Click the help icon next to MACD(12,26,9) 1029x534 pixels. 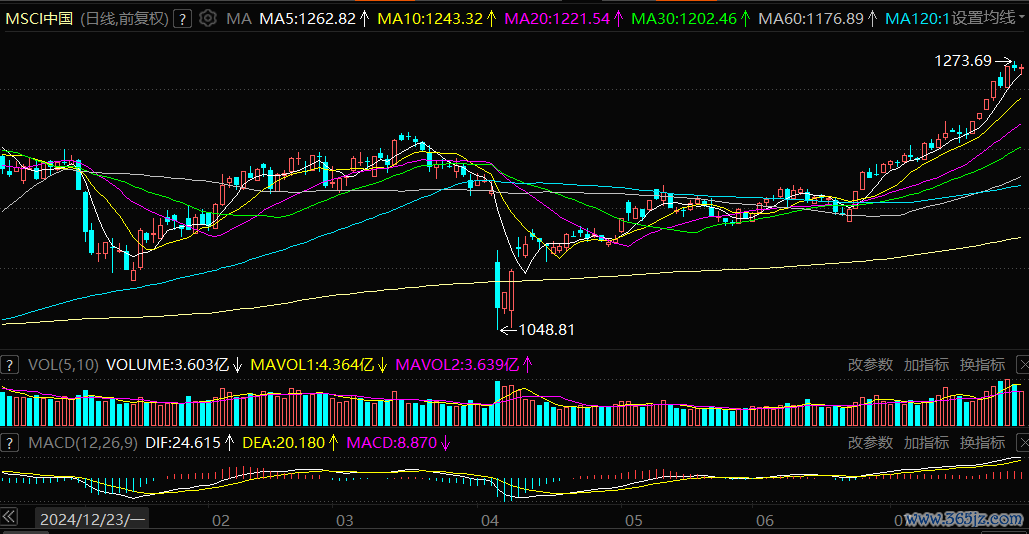pos(11,442)
